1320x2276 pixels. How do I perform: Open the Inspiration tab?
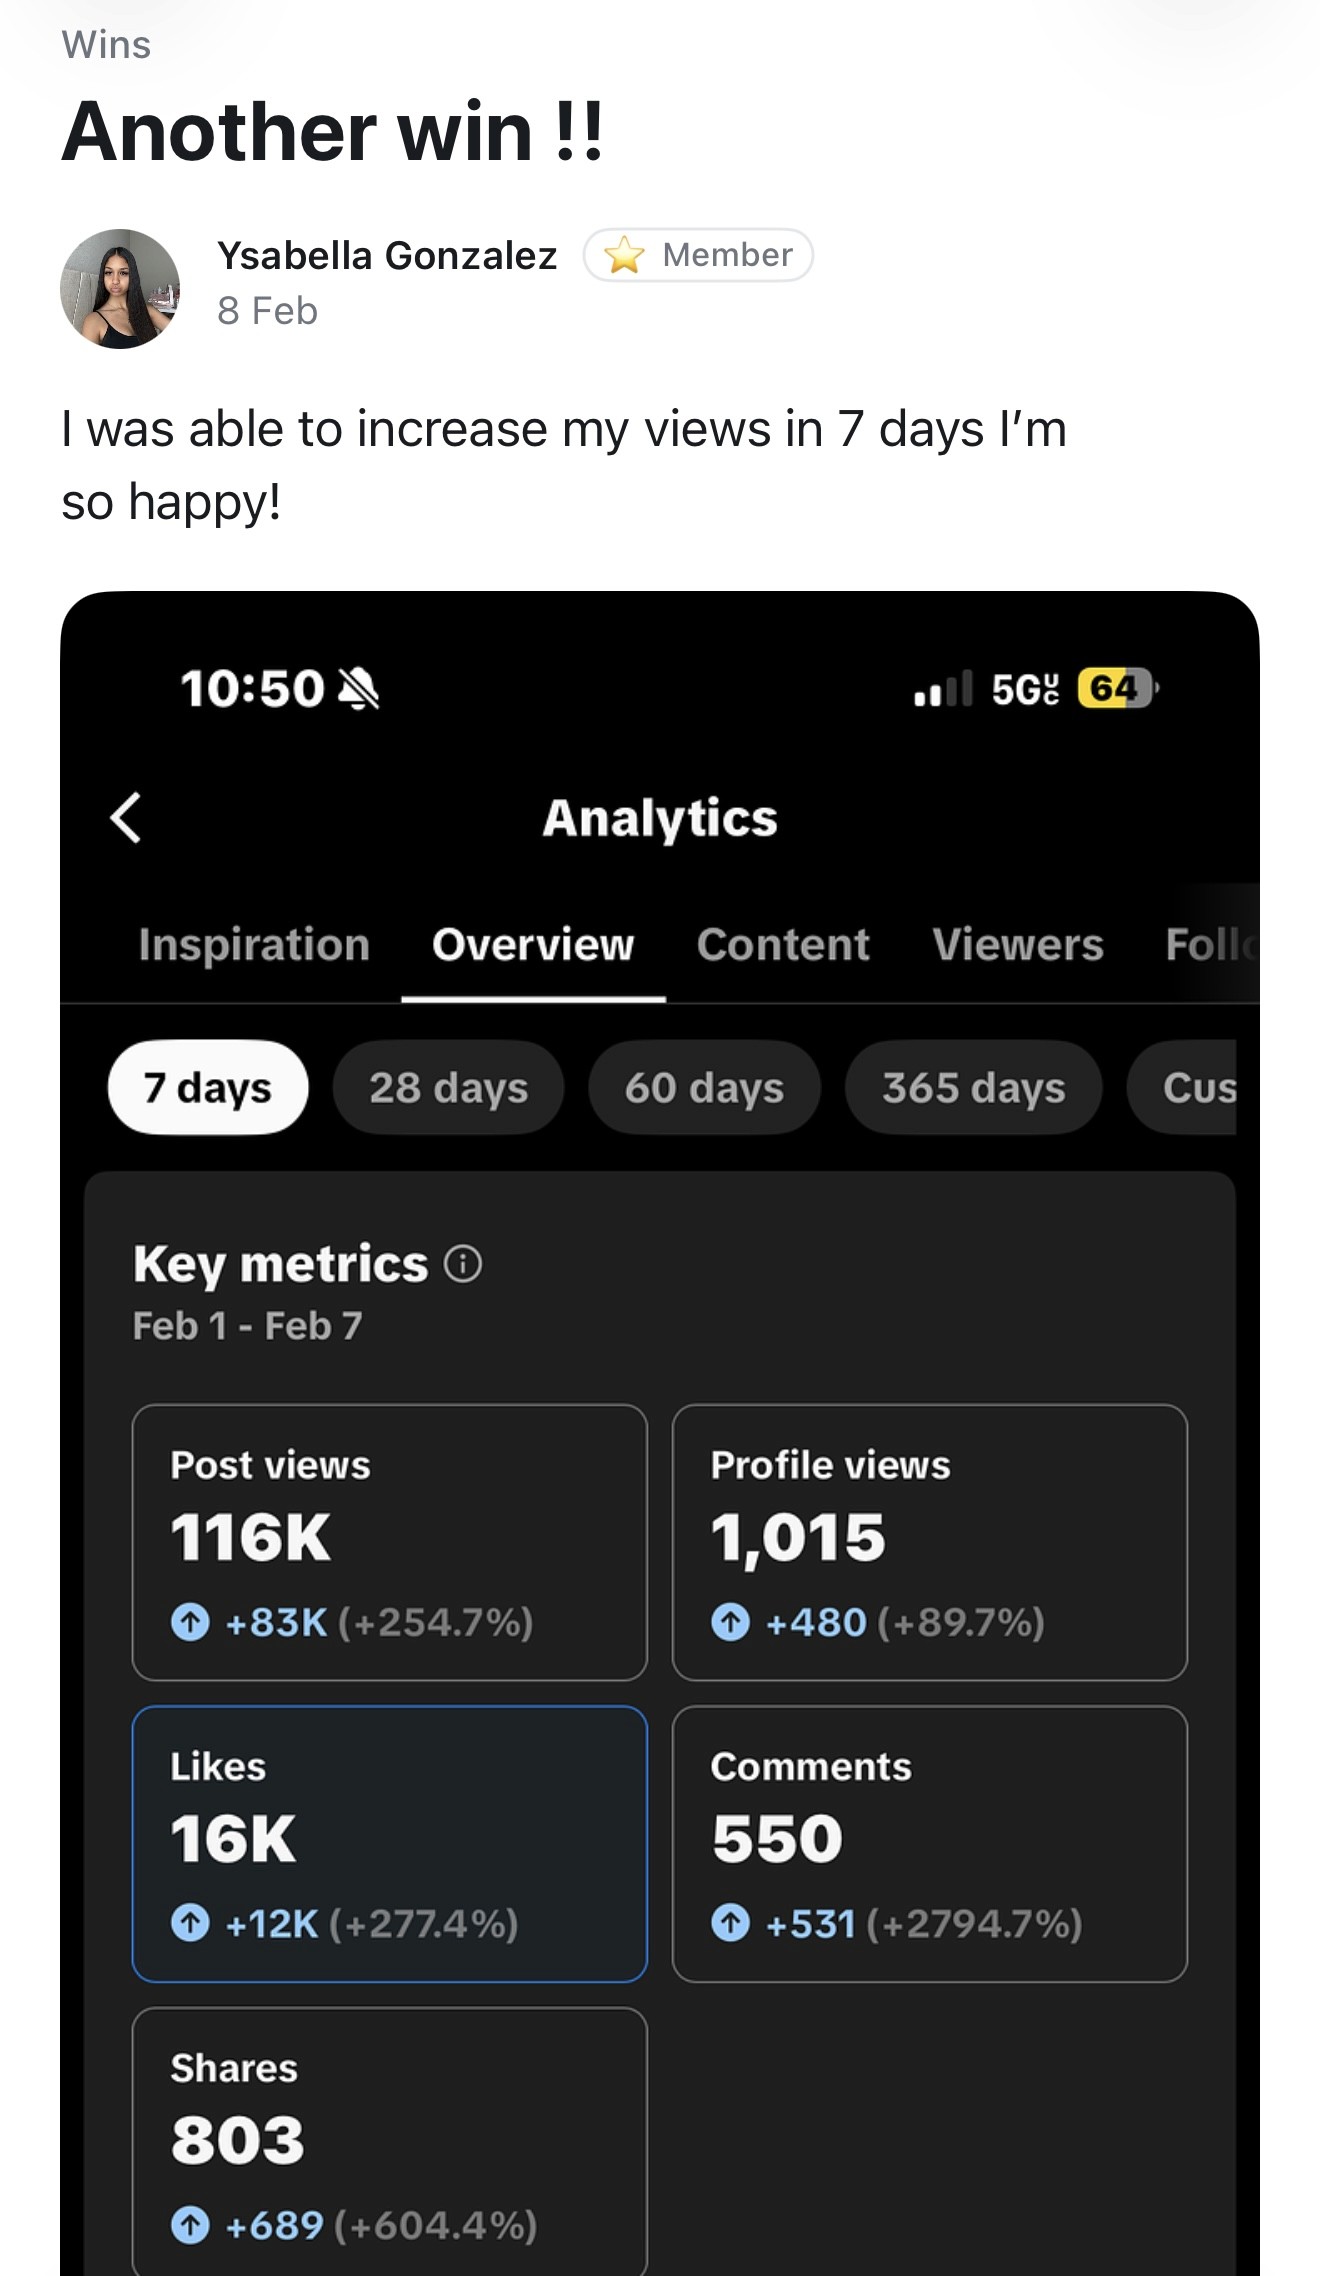click(254, 945)
